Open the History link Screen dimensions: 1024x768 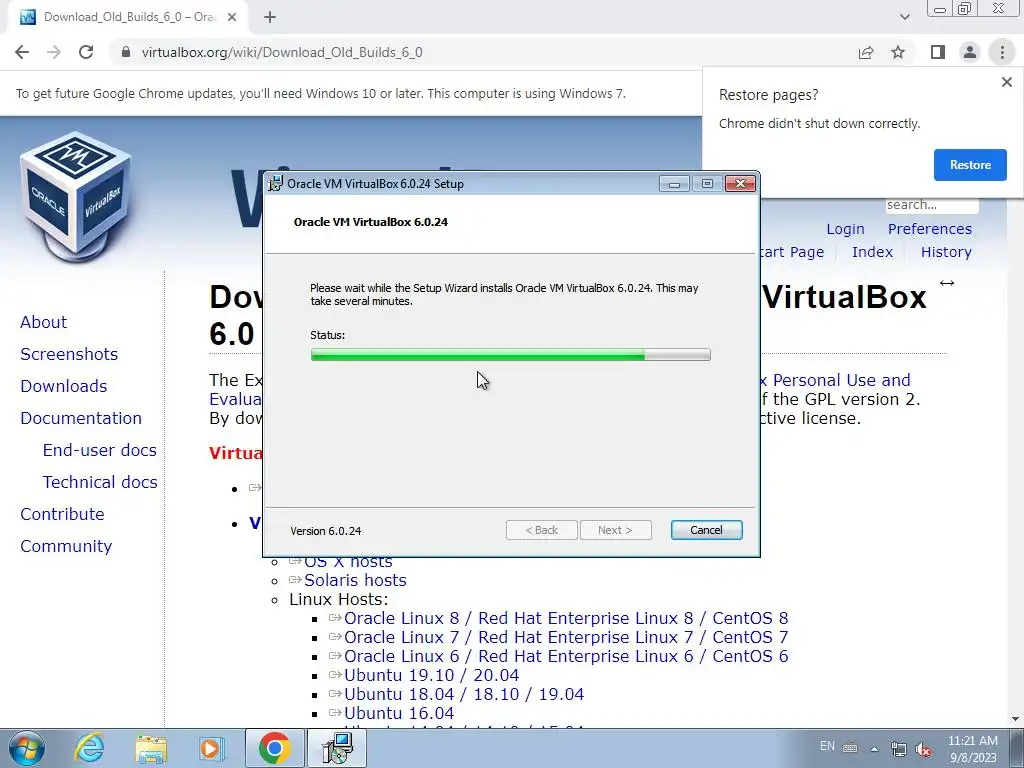[946, 252]
